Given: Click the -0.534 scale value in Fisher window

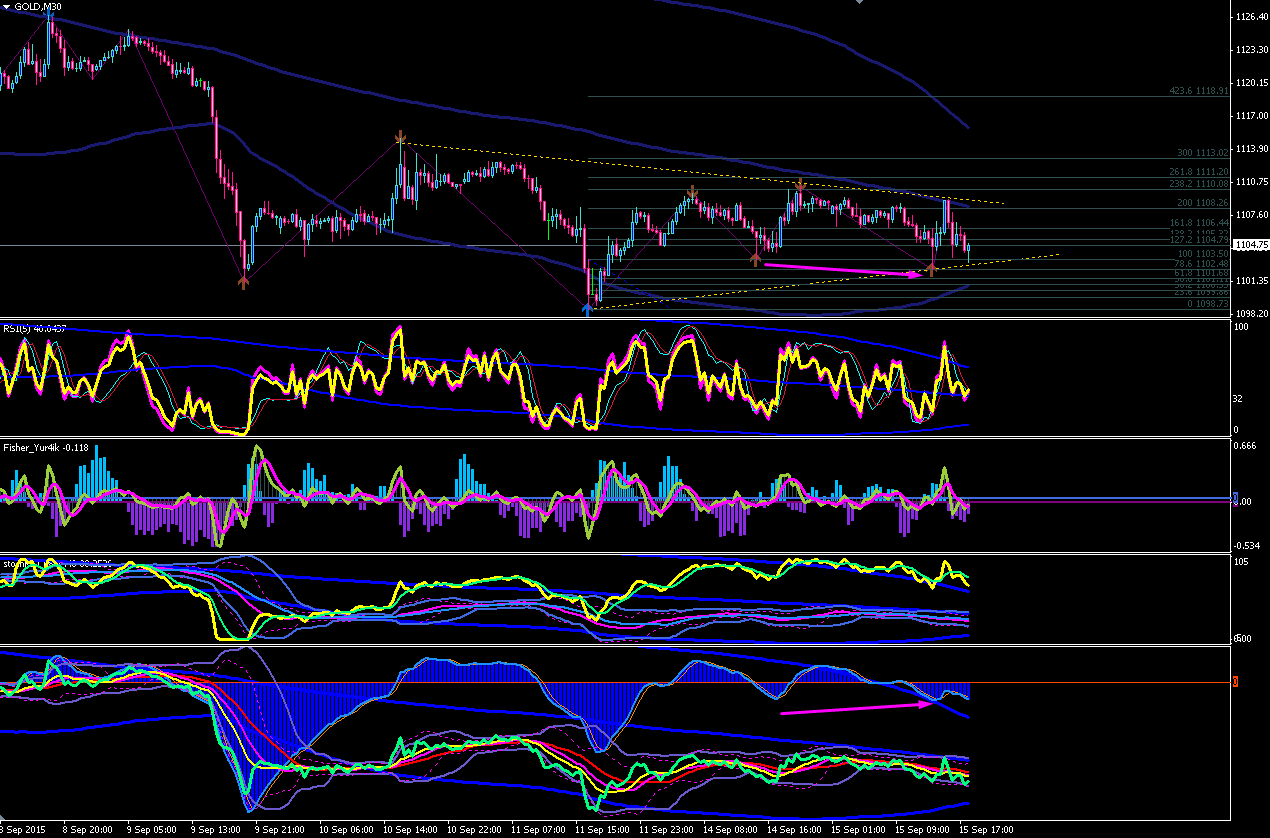Looking at the screenshot, I should coord(1247,545).
